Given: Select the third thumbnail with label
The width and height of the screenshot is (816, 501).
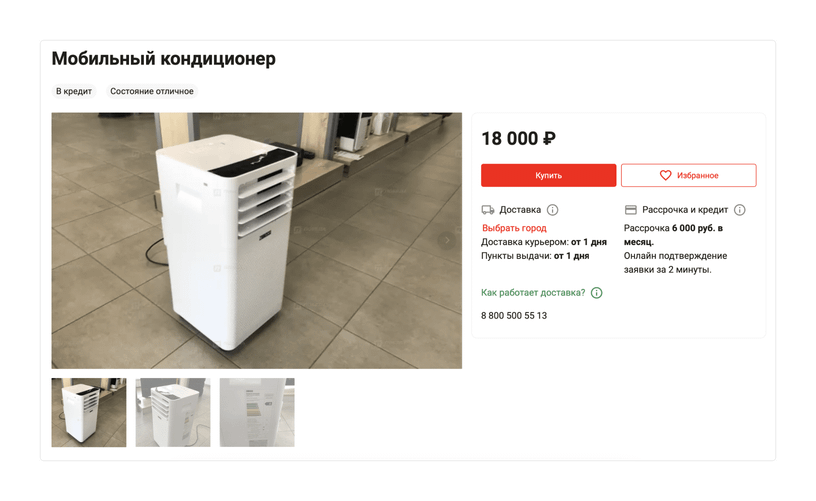Looking at the screenshot, I should coord(257,413).
